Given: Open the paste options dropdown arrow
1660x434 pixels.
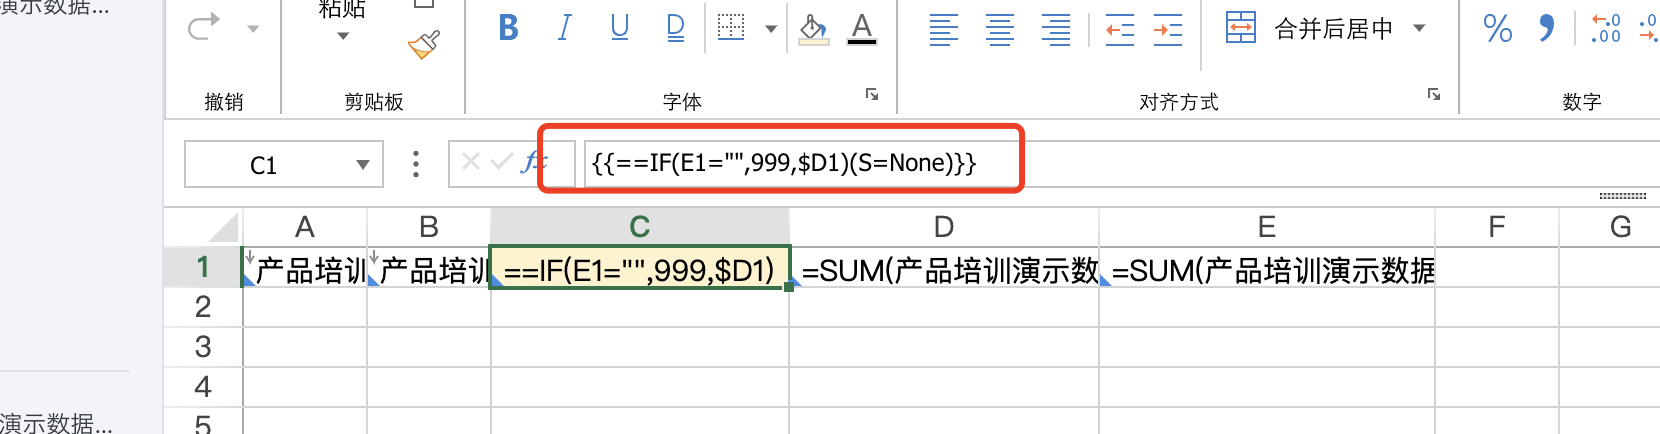Looking at the screenshot, I should pyautogui.click(x=343, y=36).
